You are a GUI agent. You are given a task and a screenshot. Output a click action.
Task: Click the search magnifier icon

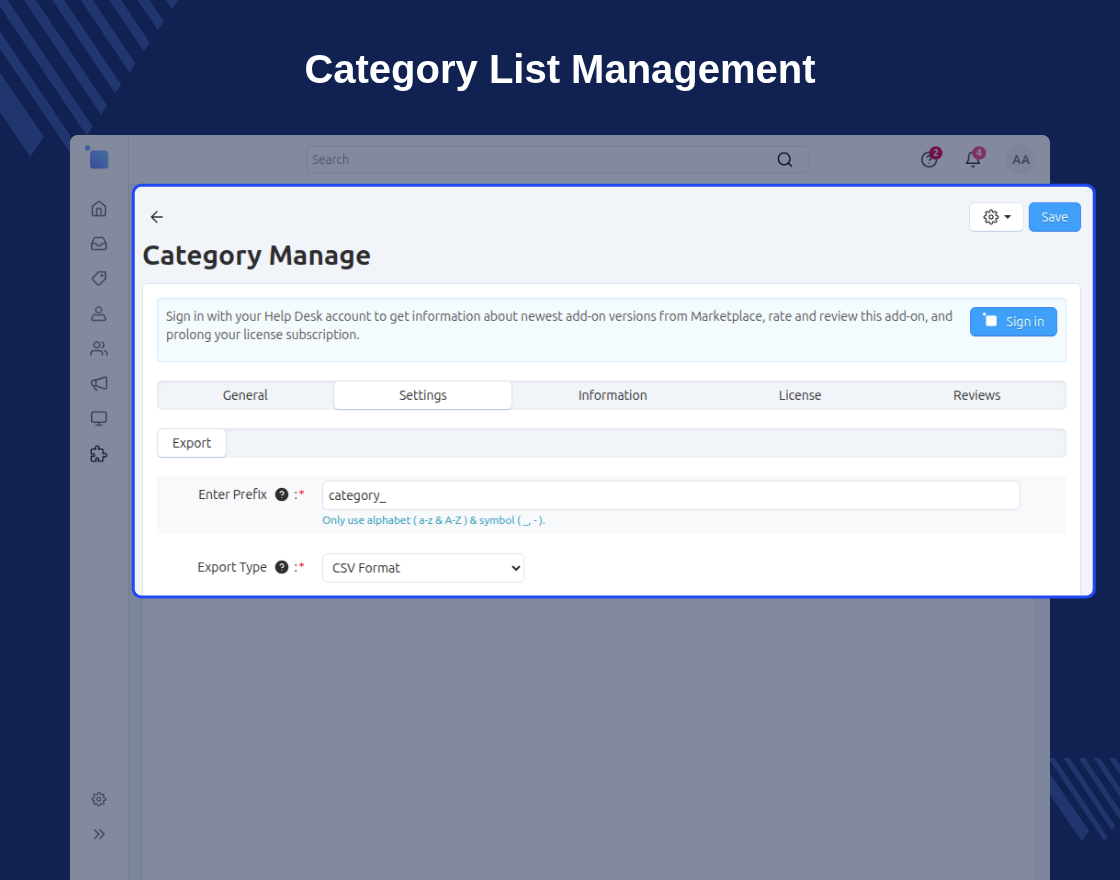coord(784,159)
